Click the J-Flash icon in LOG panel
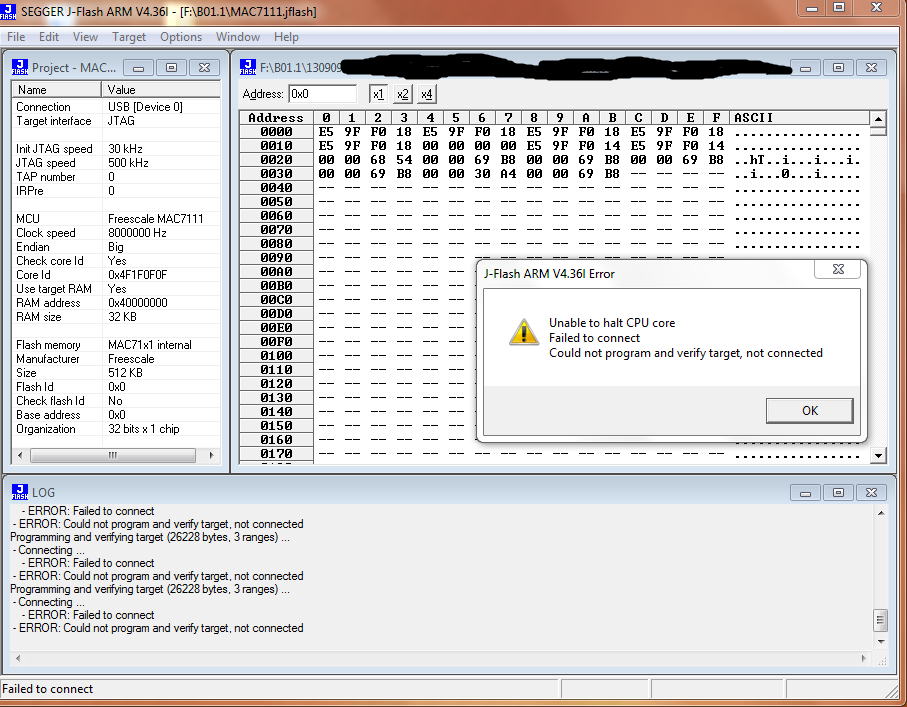 click(20, 492)
